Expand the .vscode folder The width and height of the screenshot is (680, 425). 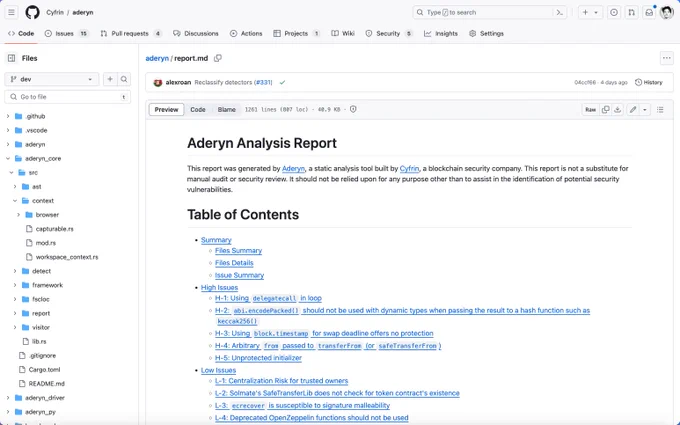pos(8,130)
